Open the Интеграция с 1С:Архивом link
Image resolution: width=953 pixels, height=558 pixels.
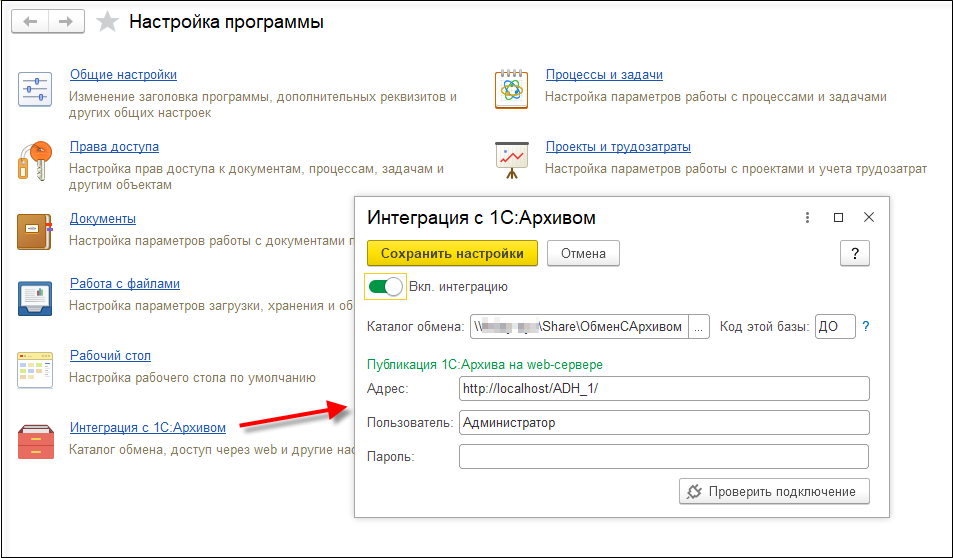(x=148, y=427)
